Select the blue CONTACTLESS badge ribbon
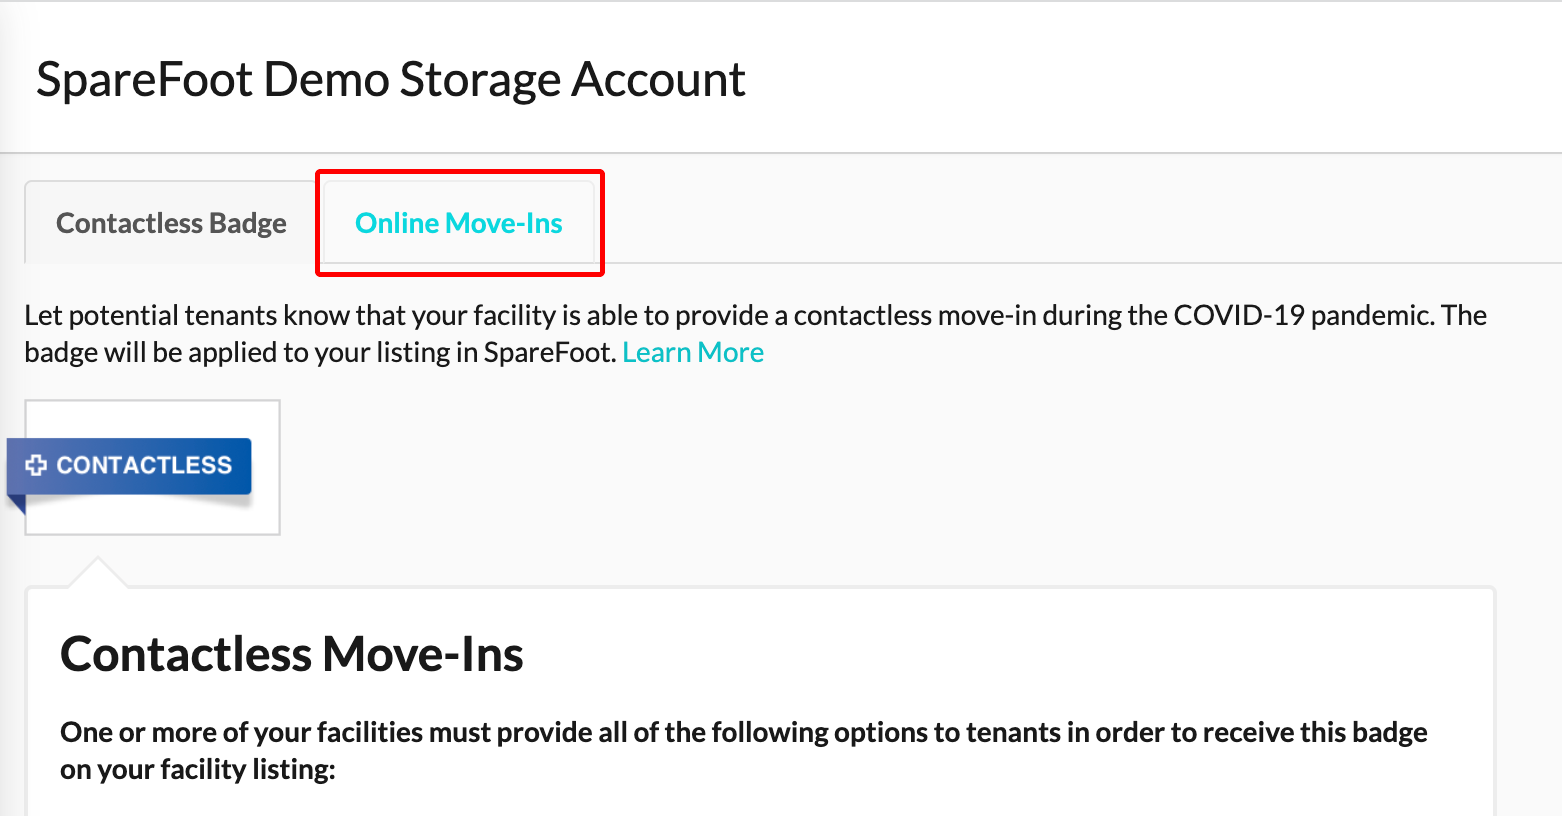The height and width of the screenshot is (816, 1562). (x=129, y=466)
